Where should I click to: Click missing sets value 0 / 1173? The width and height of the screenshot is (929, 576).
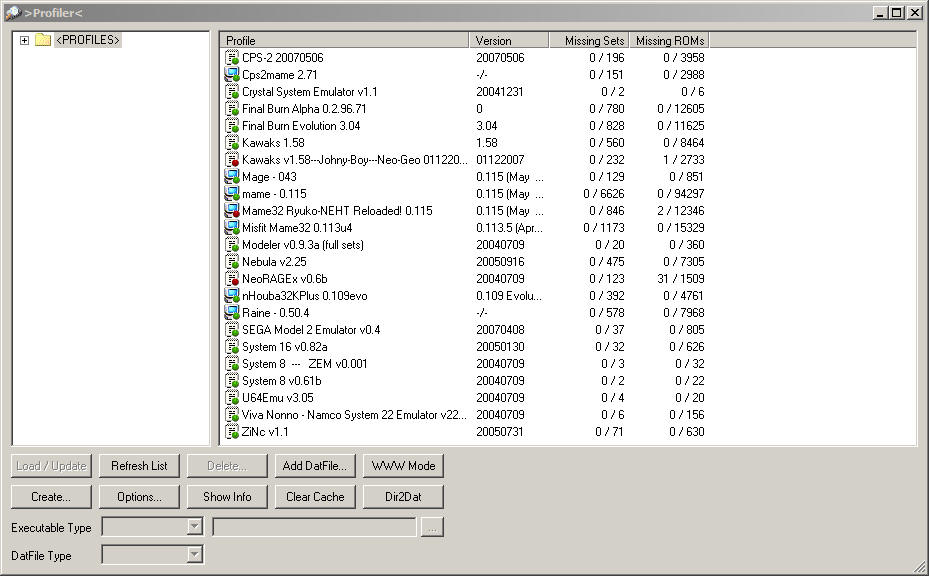[604, 228]
